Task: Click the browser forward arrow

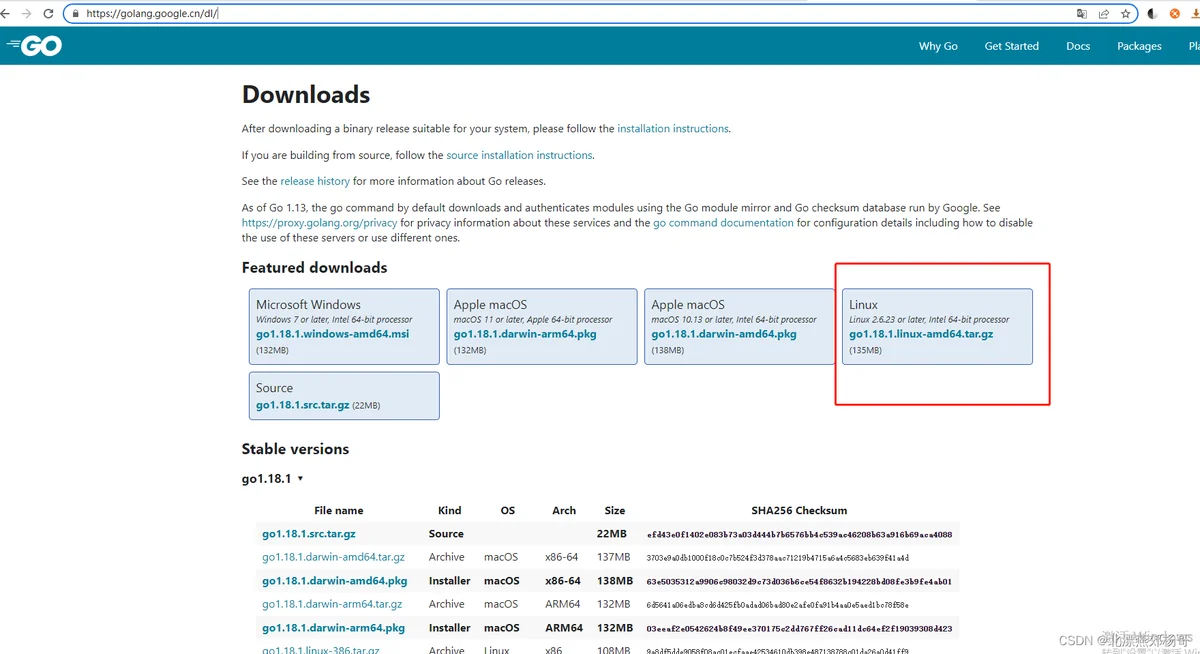Action: (25, 14)
